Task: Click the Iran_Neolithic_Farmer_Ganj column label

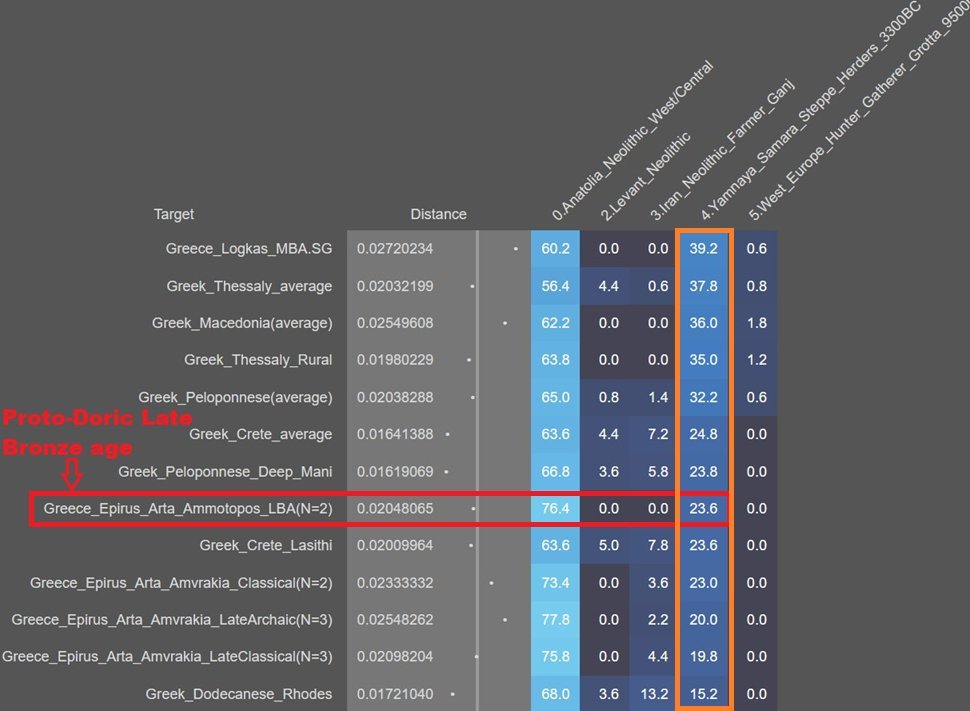Action: tap(721, 149)
